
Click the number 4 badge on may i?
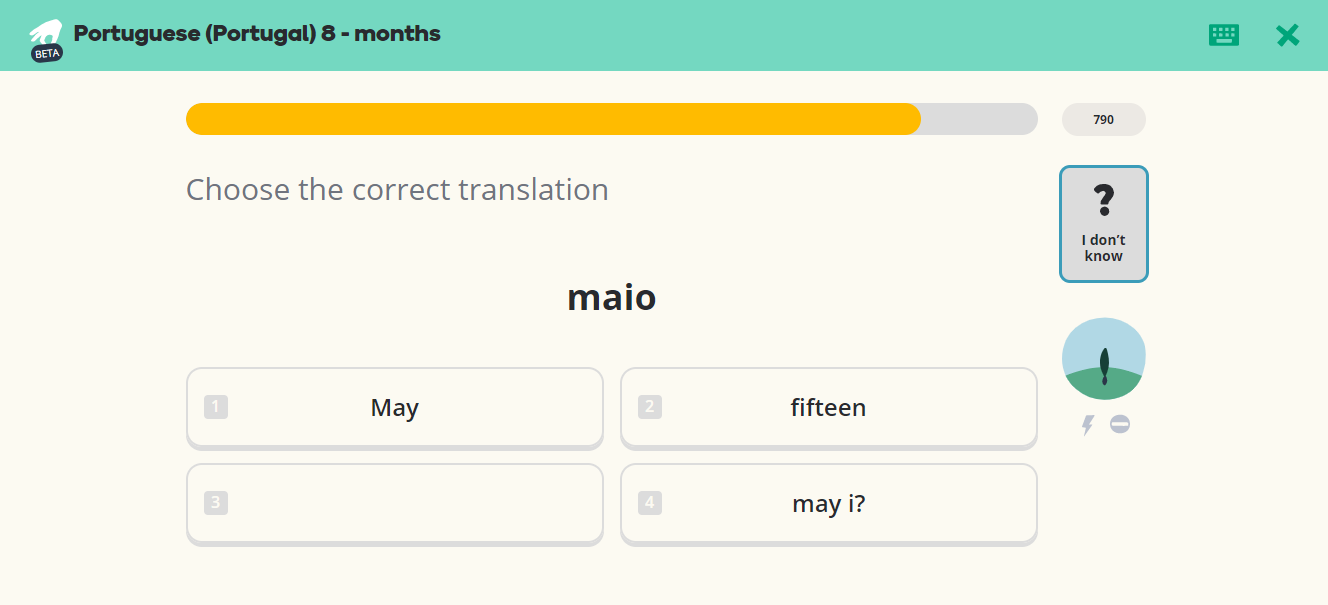650,503
